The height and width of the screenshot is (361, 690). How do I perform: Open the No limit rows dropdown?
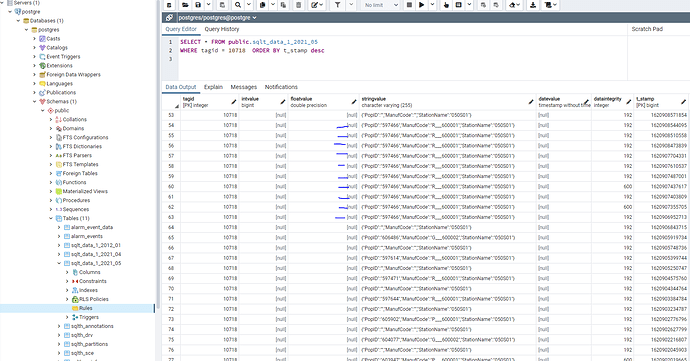click(x=381, y=5)
